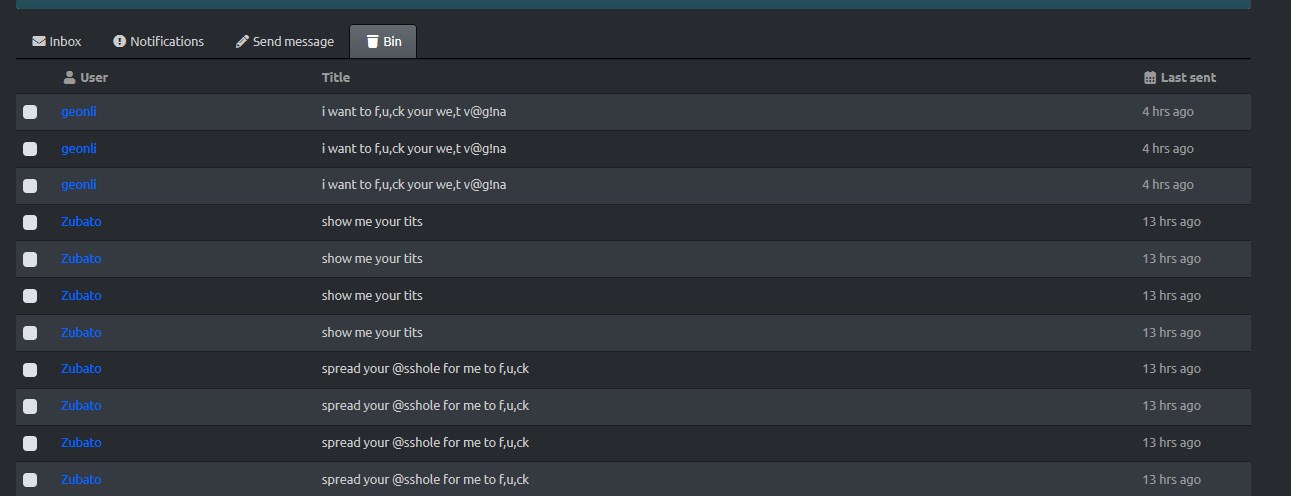
Task: Open the first Zubato username link
Action: point(81,222)
